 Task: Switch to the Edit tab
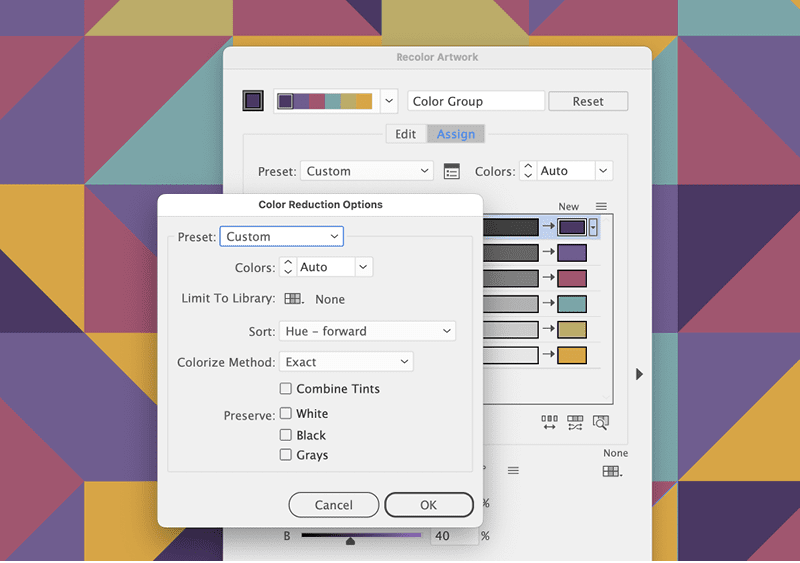(x=406, y=134)
